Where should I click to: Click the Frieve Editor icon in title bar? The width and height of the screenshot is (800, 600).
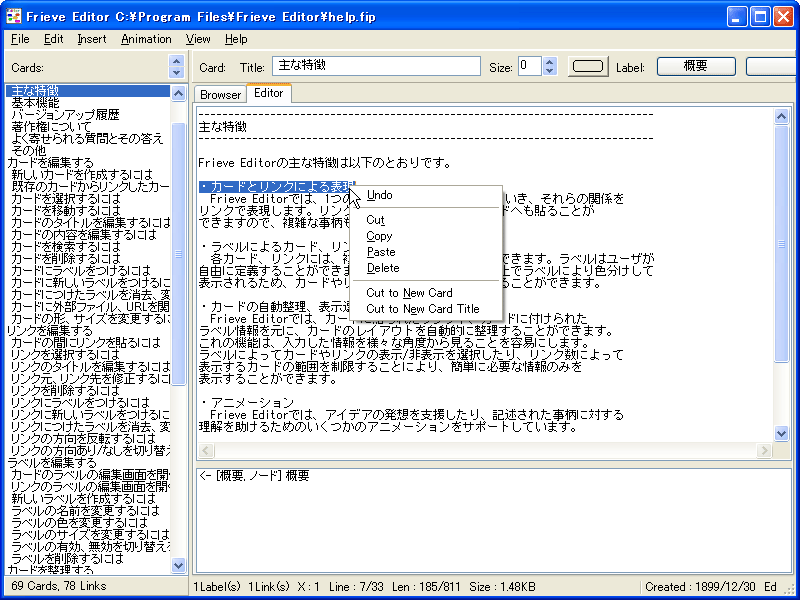[x=13, y=17]
